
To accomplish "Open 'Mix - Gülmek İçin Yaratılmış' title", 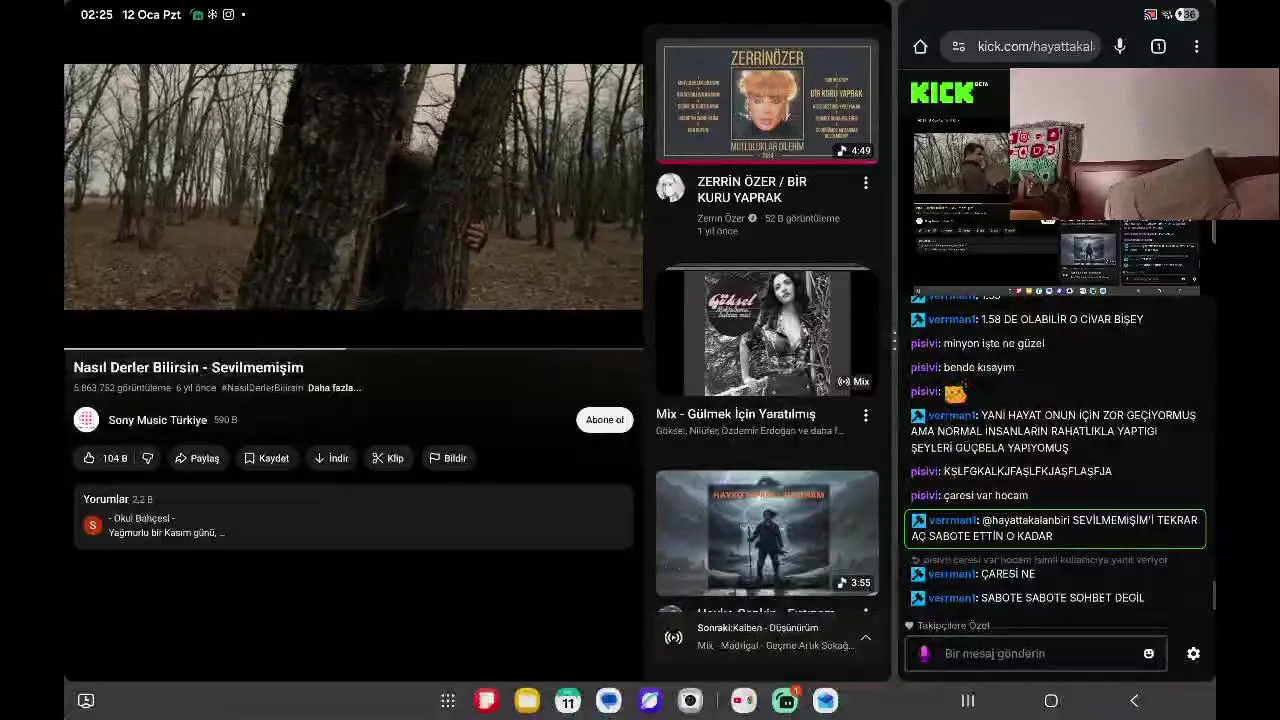I will click(x=735, y=414).
